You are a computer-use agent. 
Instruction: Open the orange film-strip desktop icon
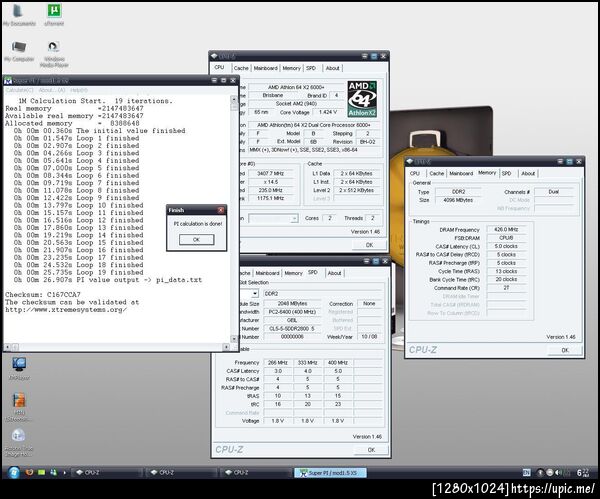(x=18, y=407)
